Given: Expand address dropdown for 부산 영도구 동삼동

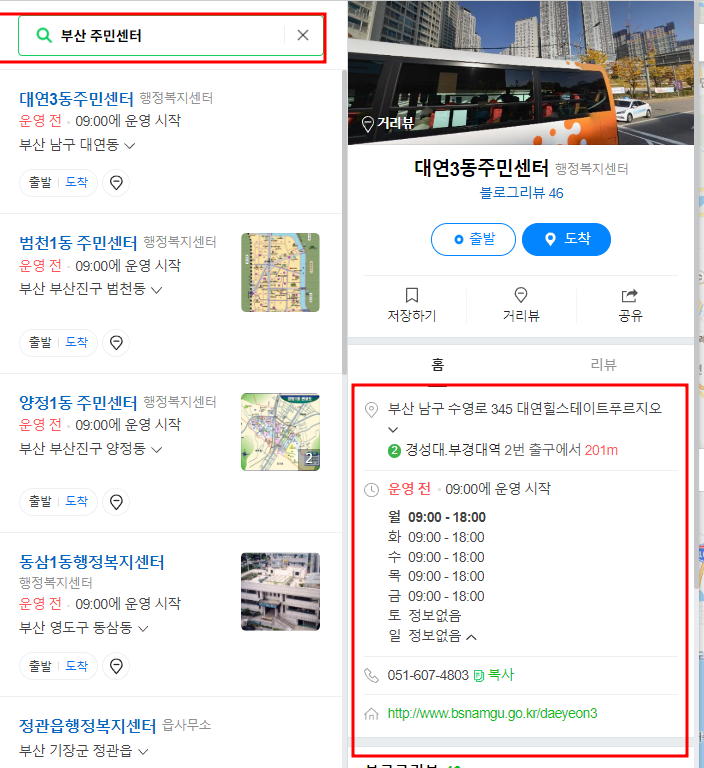Looking at the screenshot, I should (143, 628).
